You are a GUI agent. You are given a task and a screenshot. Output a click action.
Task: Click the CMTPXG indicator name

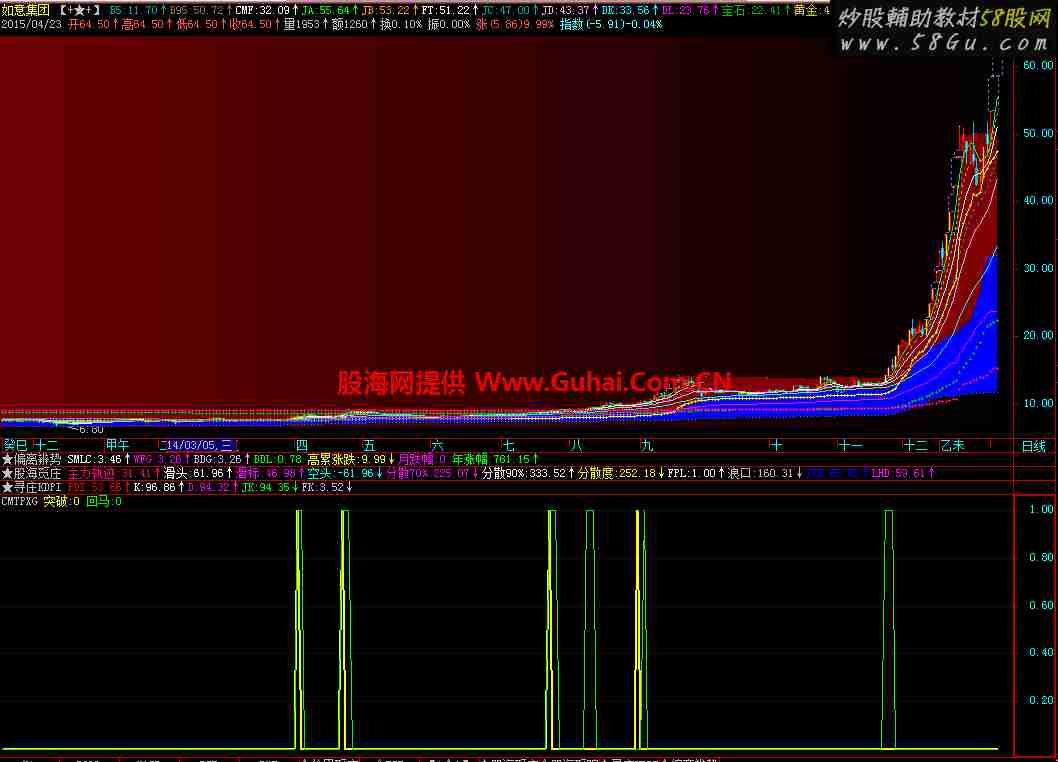(20, 501)
